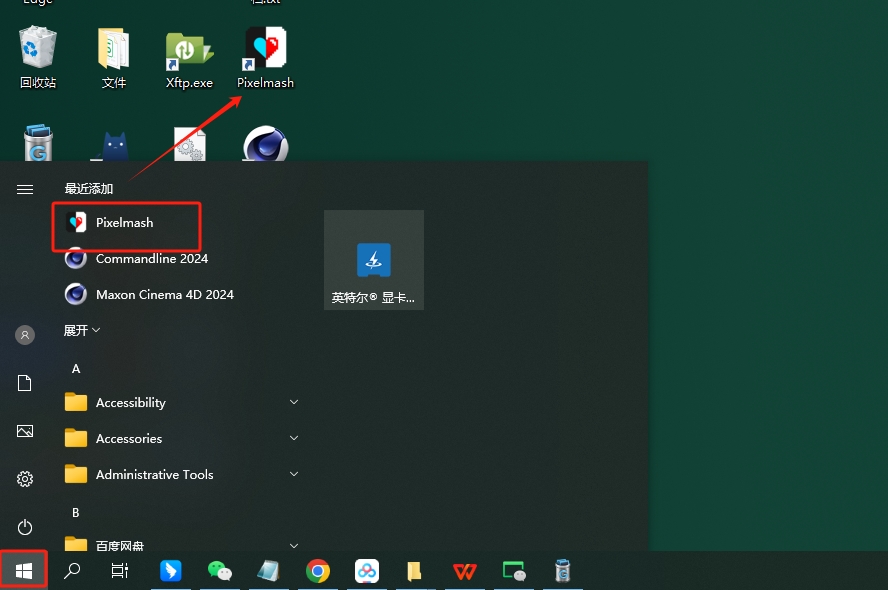Open Google Chrome from the taskbar
Image resolution: width=888 pixels, height=590 pixels.
click(318, 571)
